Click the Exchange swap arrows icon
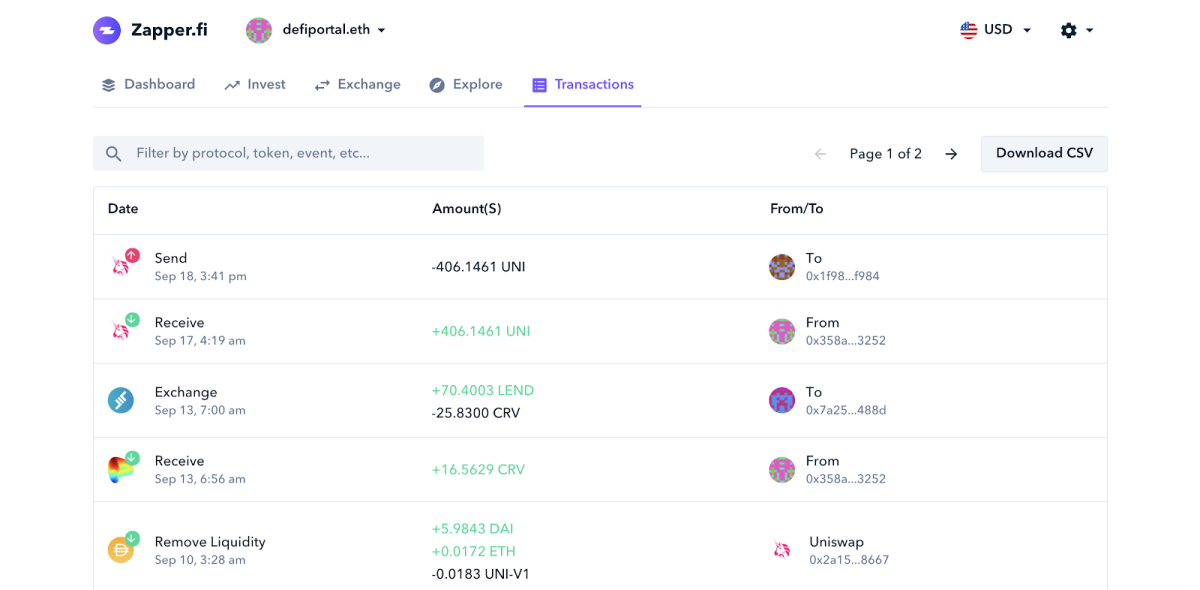This screenshot has height=590, width=1200. (321, 84)
